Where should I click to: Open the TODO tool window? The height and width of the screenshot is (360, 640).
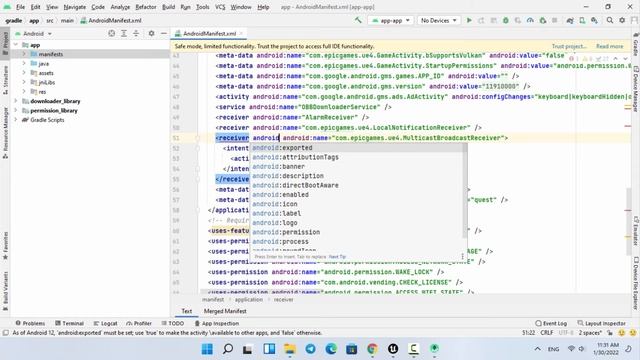click(173, 323)
